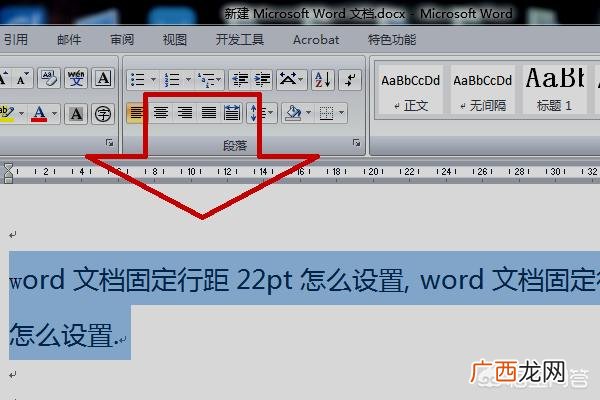
Task: Toggle Show/Hide paragraph marks
Action: pyautogui.click(x=350, y=80)
